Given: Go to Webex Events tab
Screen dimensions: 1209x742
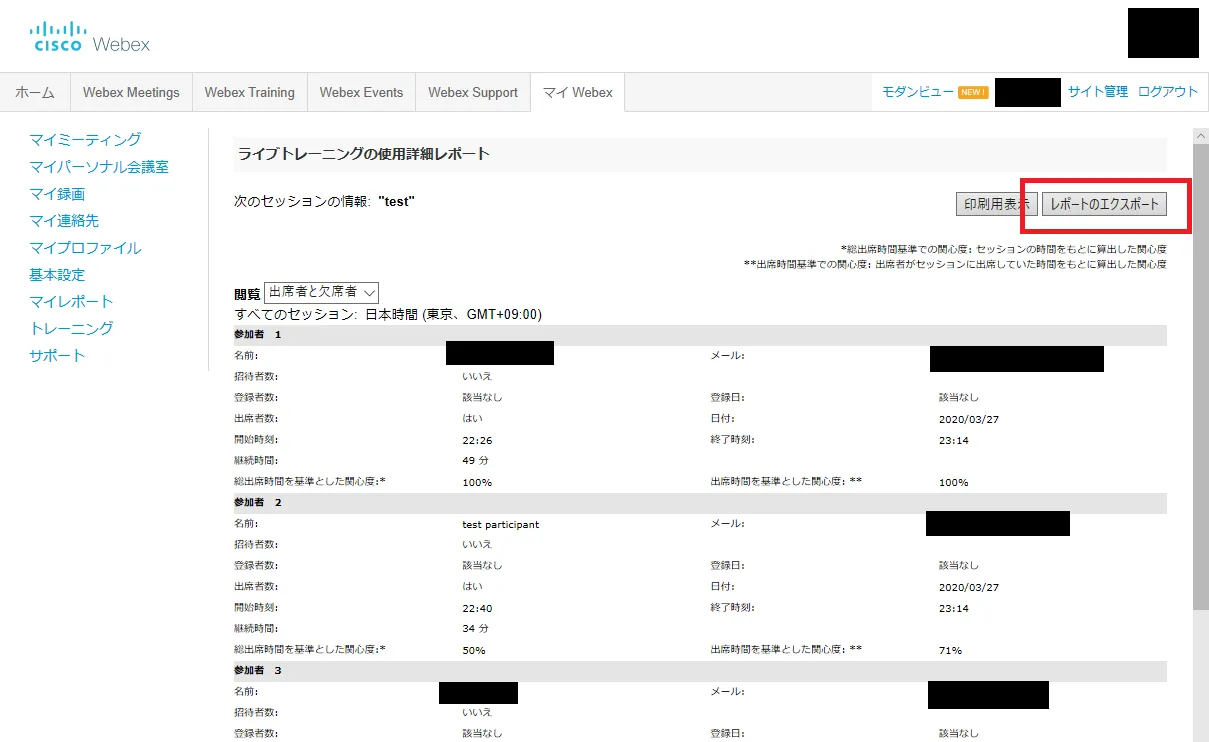Looking at the screenshot, I should tap(361, 92).
